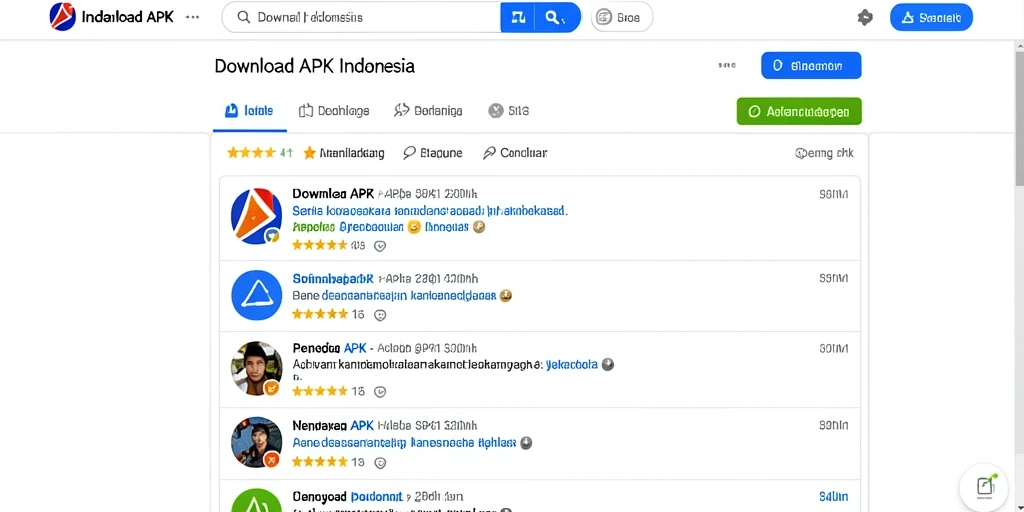Screen dimensions: 1024x512
Task: Open the Oenoyoad Poidonnit title link
Action: pos(348,497)
